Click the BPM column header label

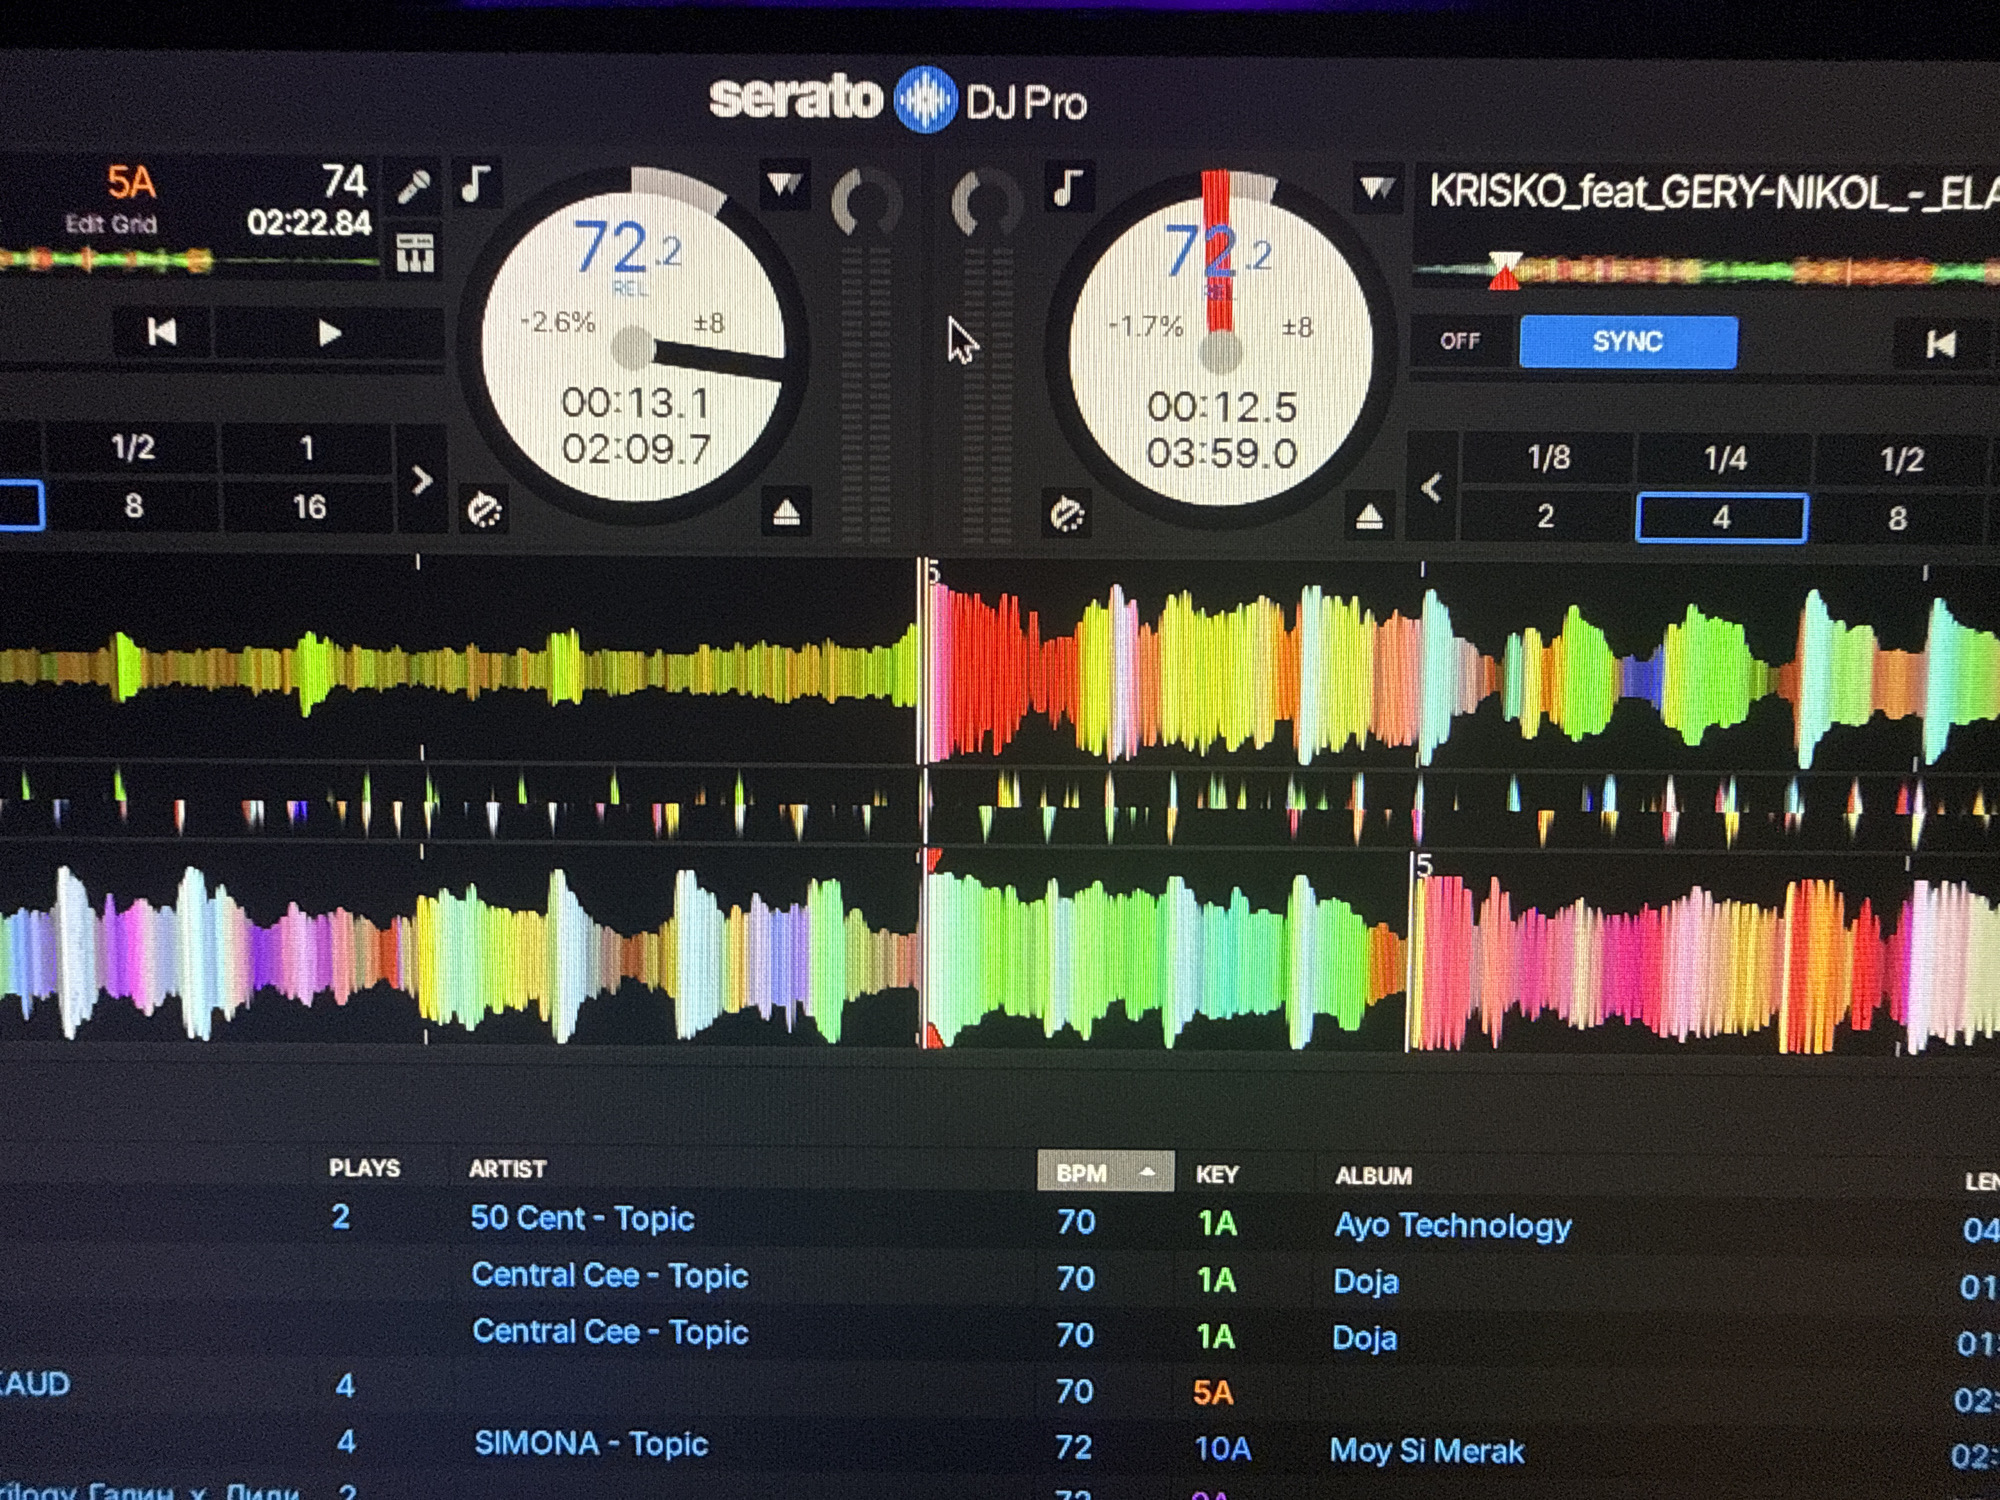pos(1081,1173)
